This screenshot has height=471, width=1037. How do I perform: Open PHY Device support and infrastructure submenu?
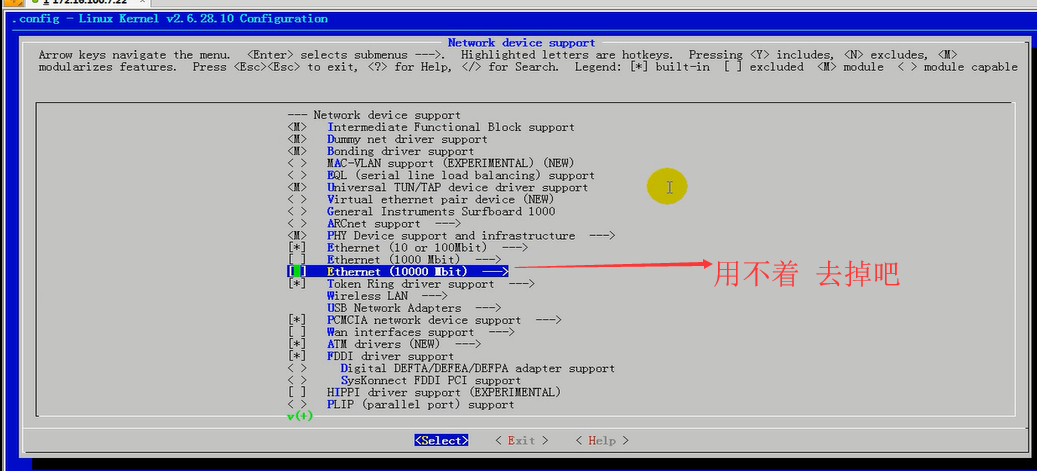pyautogui.click(x=471, y=236)
